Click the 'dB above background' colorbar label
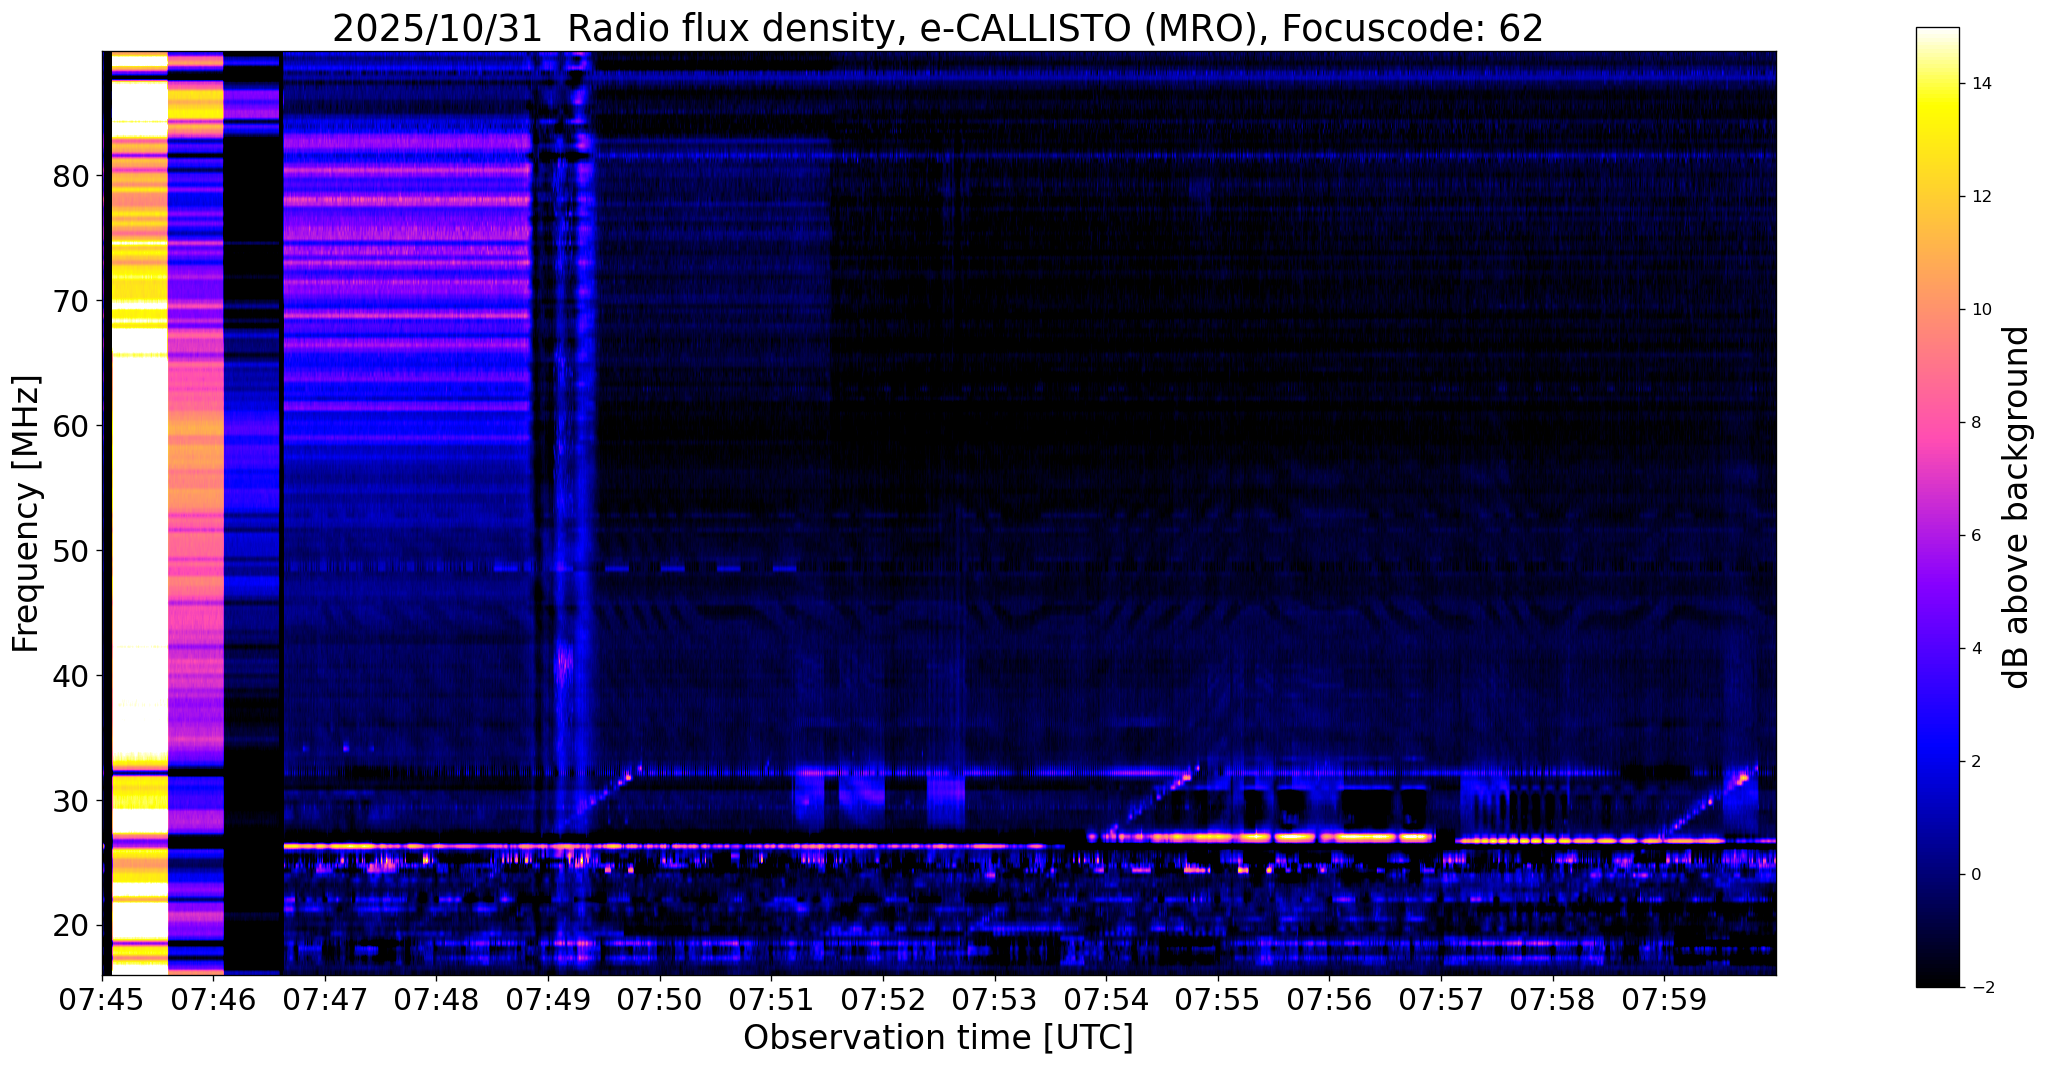Screen dimensions: 2047x1067 [2017, 507]
